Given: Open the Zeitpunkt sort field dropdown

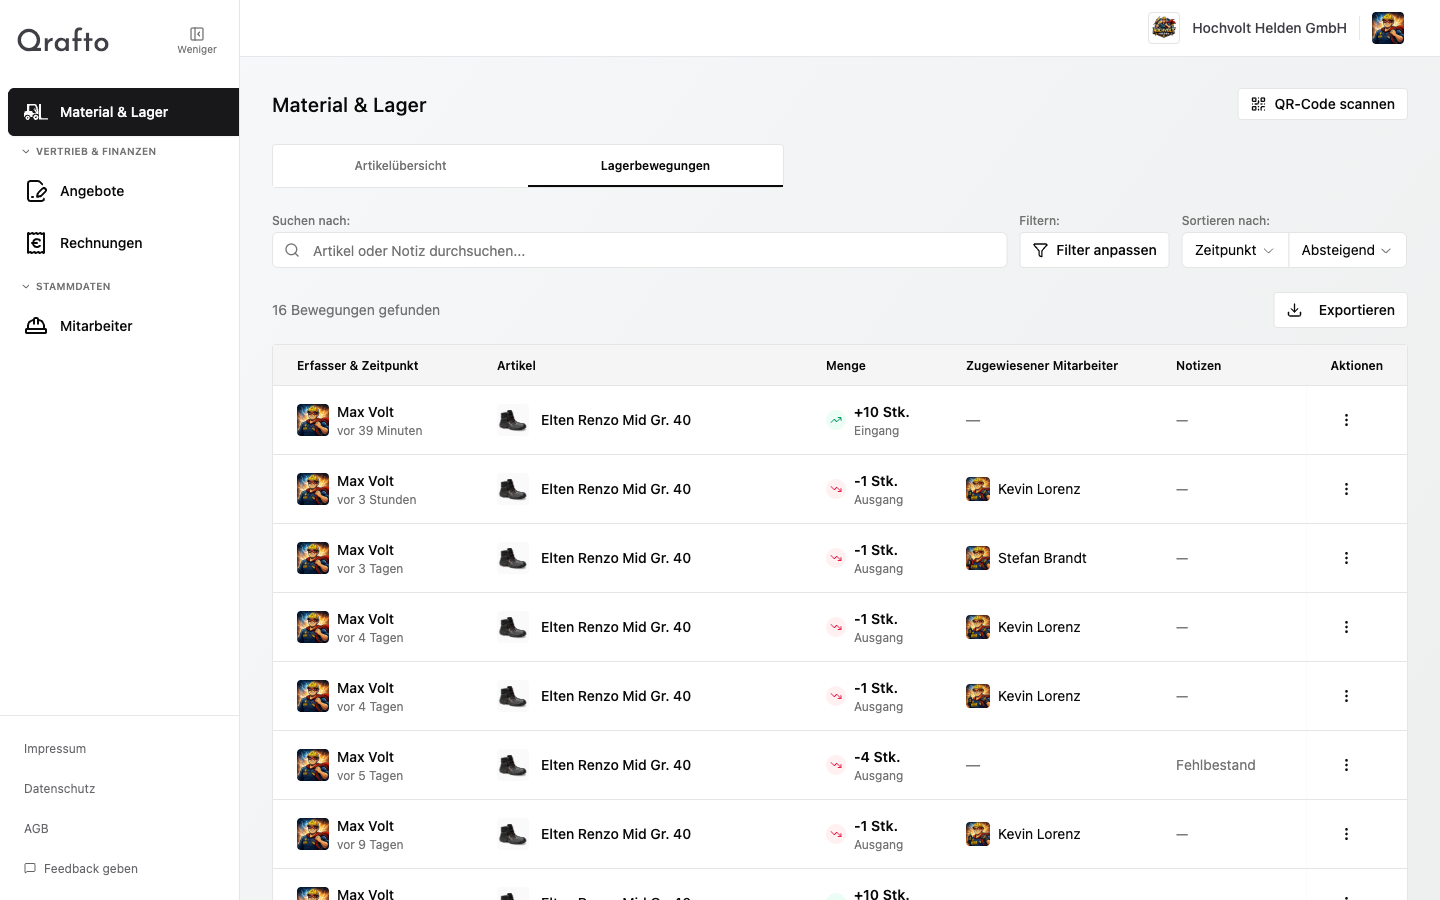Looking at the screenshot, I should click(1234, 250).
